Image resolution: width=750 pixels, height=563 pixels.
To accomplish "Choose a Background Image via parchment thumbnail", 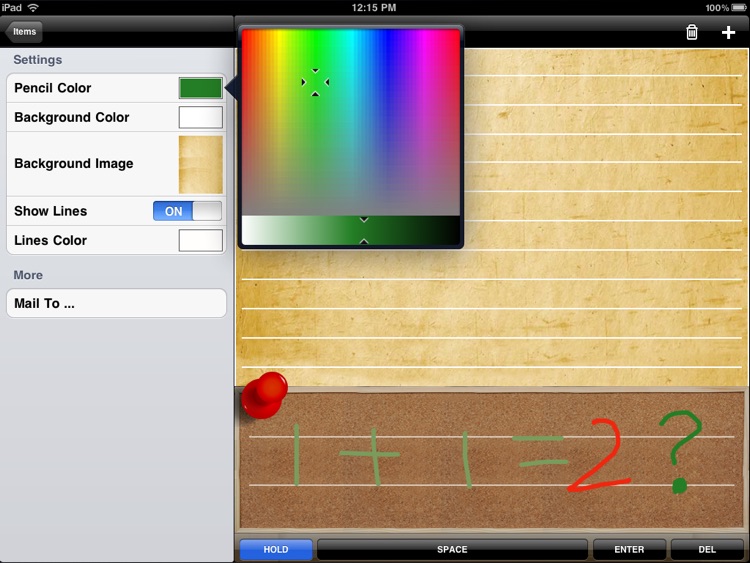I will click(200, 165).
